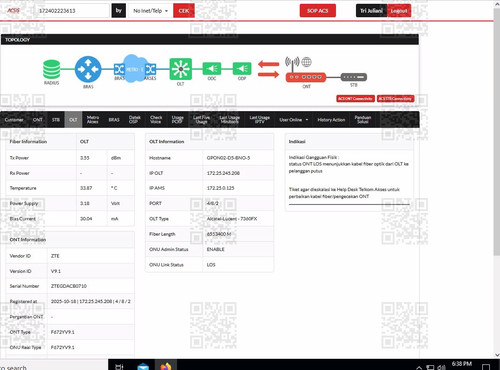The image size is (500, 370).
Task: Click the volume icon in system tray
Action: pyautogui.click(x=441, y=367)
